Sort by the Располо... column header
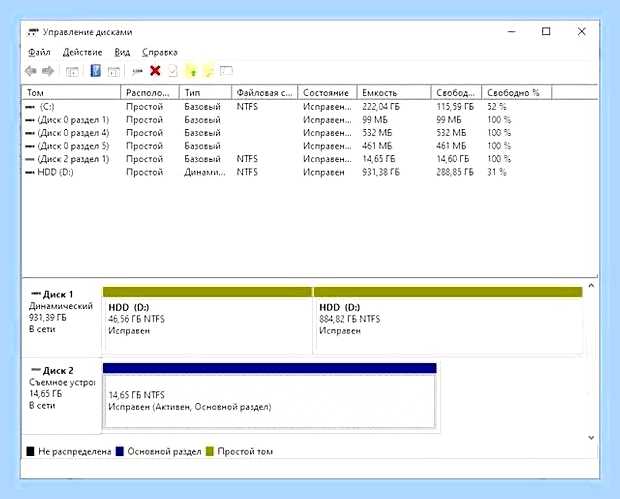 [150, 93]
